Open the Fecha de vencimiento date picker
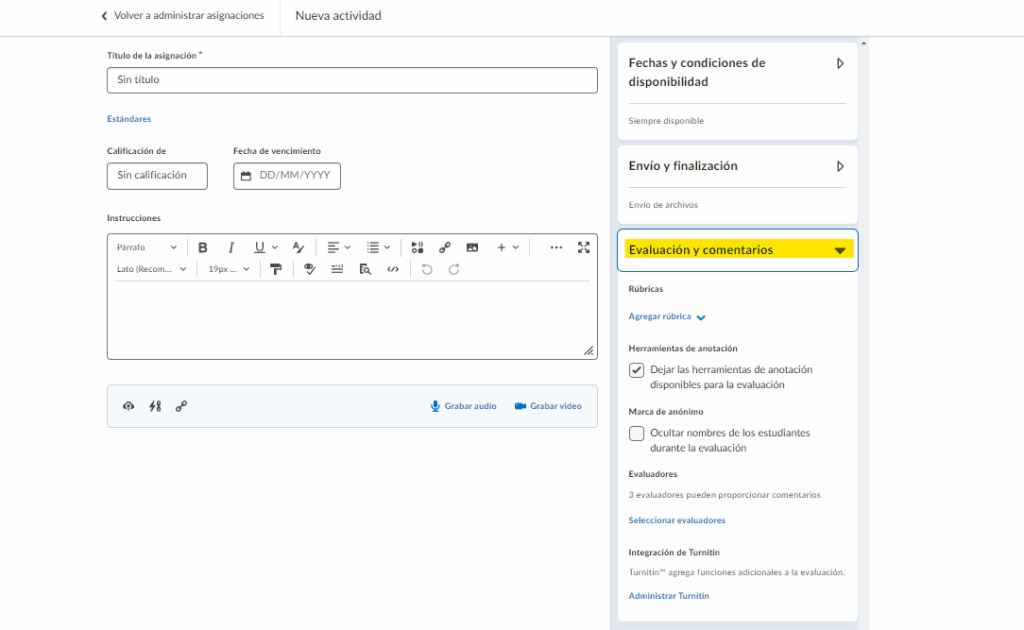The width and height of the screenshot is (1024, 630). [x=287, y=176]
